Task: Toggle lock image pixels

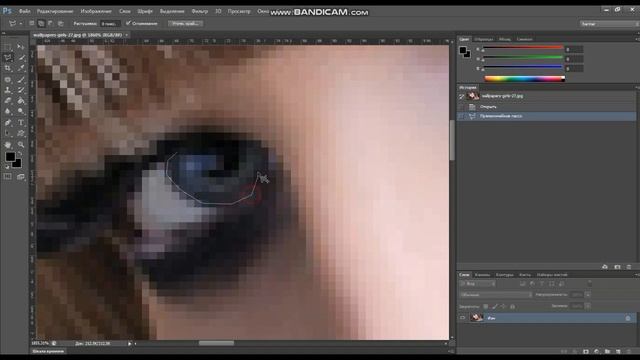Action: click(495, 306)
